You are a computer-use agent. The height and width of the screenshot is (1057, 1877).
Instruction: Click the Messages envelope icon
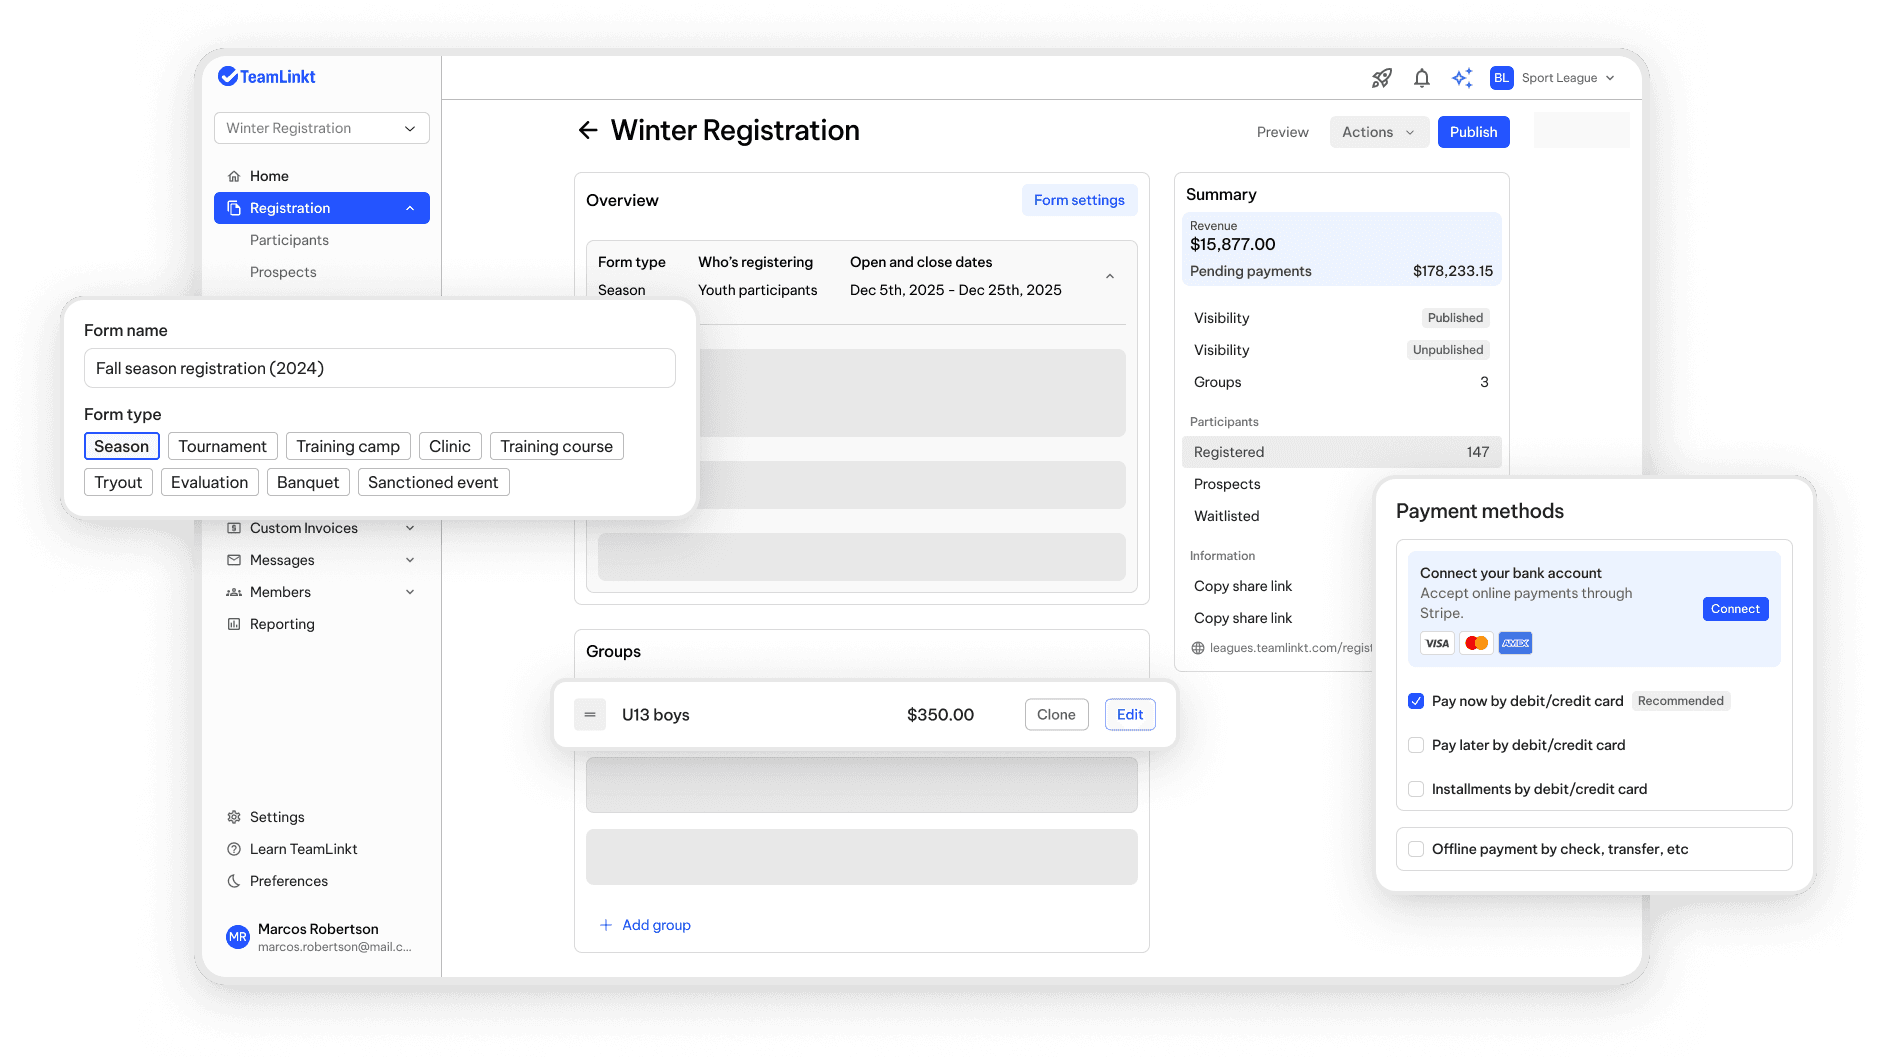tap(234, 560)
